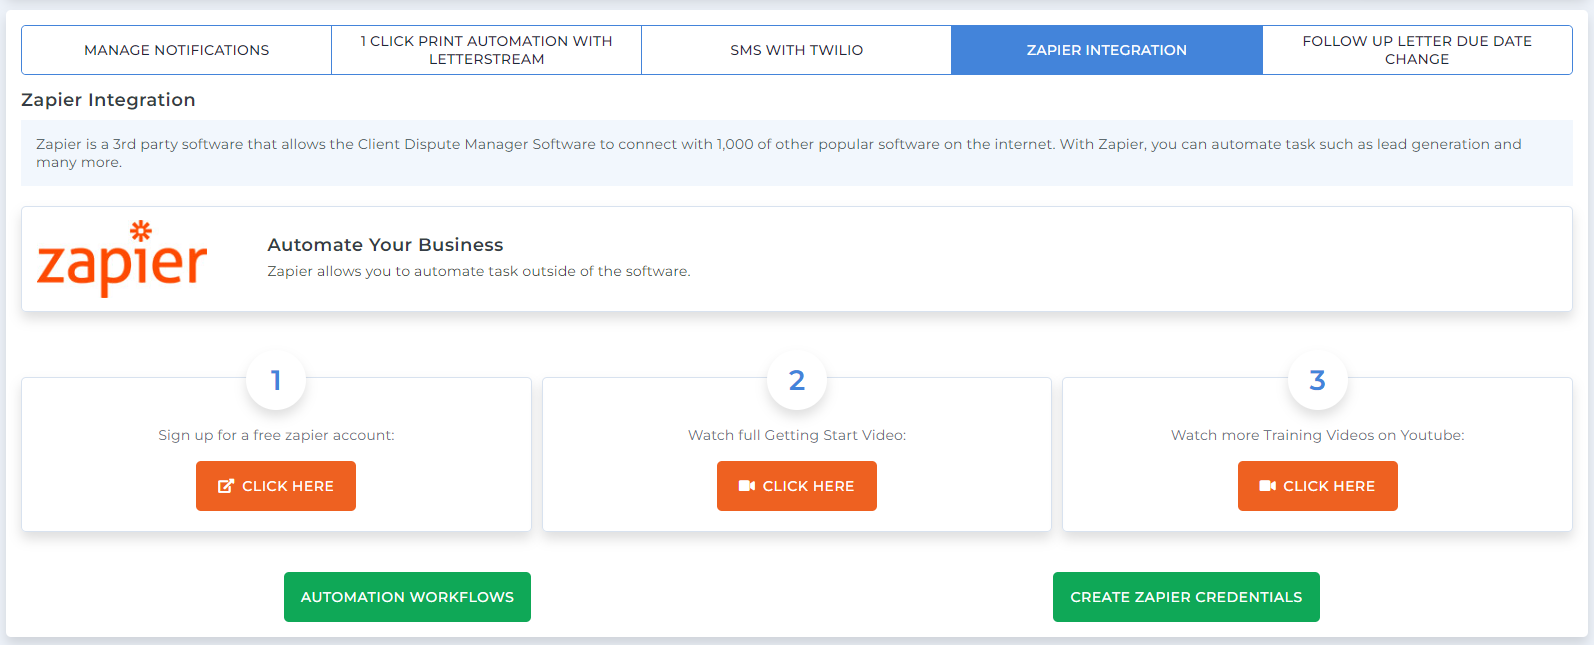The width and height of the screenshot is (1594, 645).
Task: Create Zapier Credentials
Action: click(1186, 597)
